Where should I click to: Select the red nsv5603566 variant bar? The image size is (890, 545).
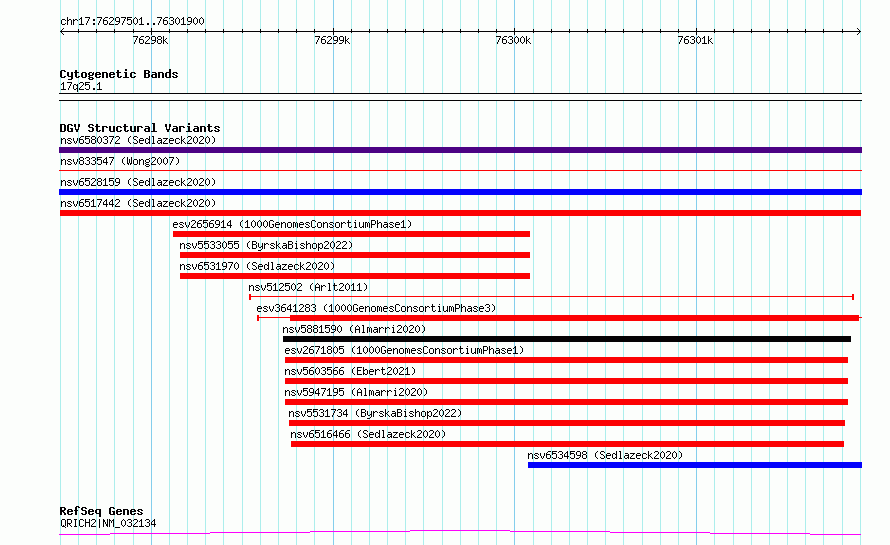click(566, 381)
